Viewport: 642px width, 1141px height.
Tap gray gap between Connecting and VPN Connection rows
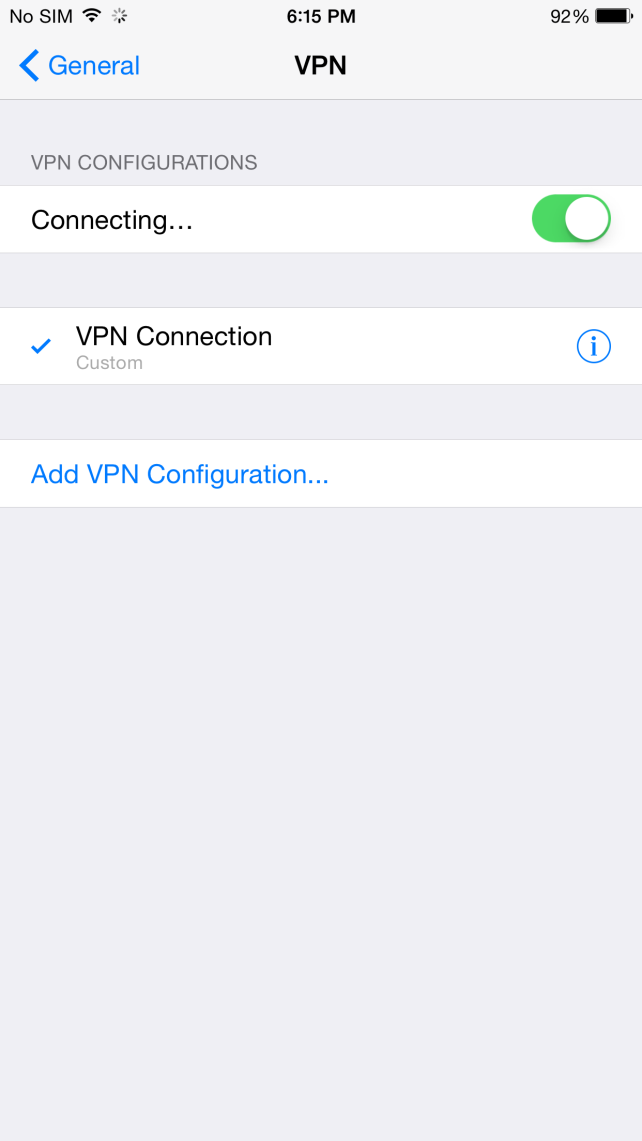321,280
